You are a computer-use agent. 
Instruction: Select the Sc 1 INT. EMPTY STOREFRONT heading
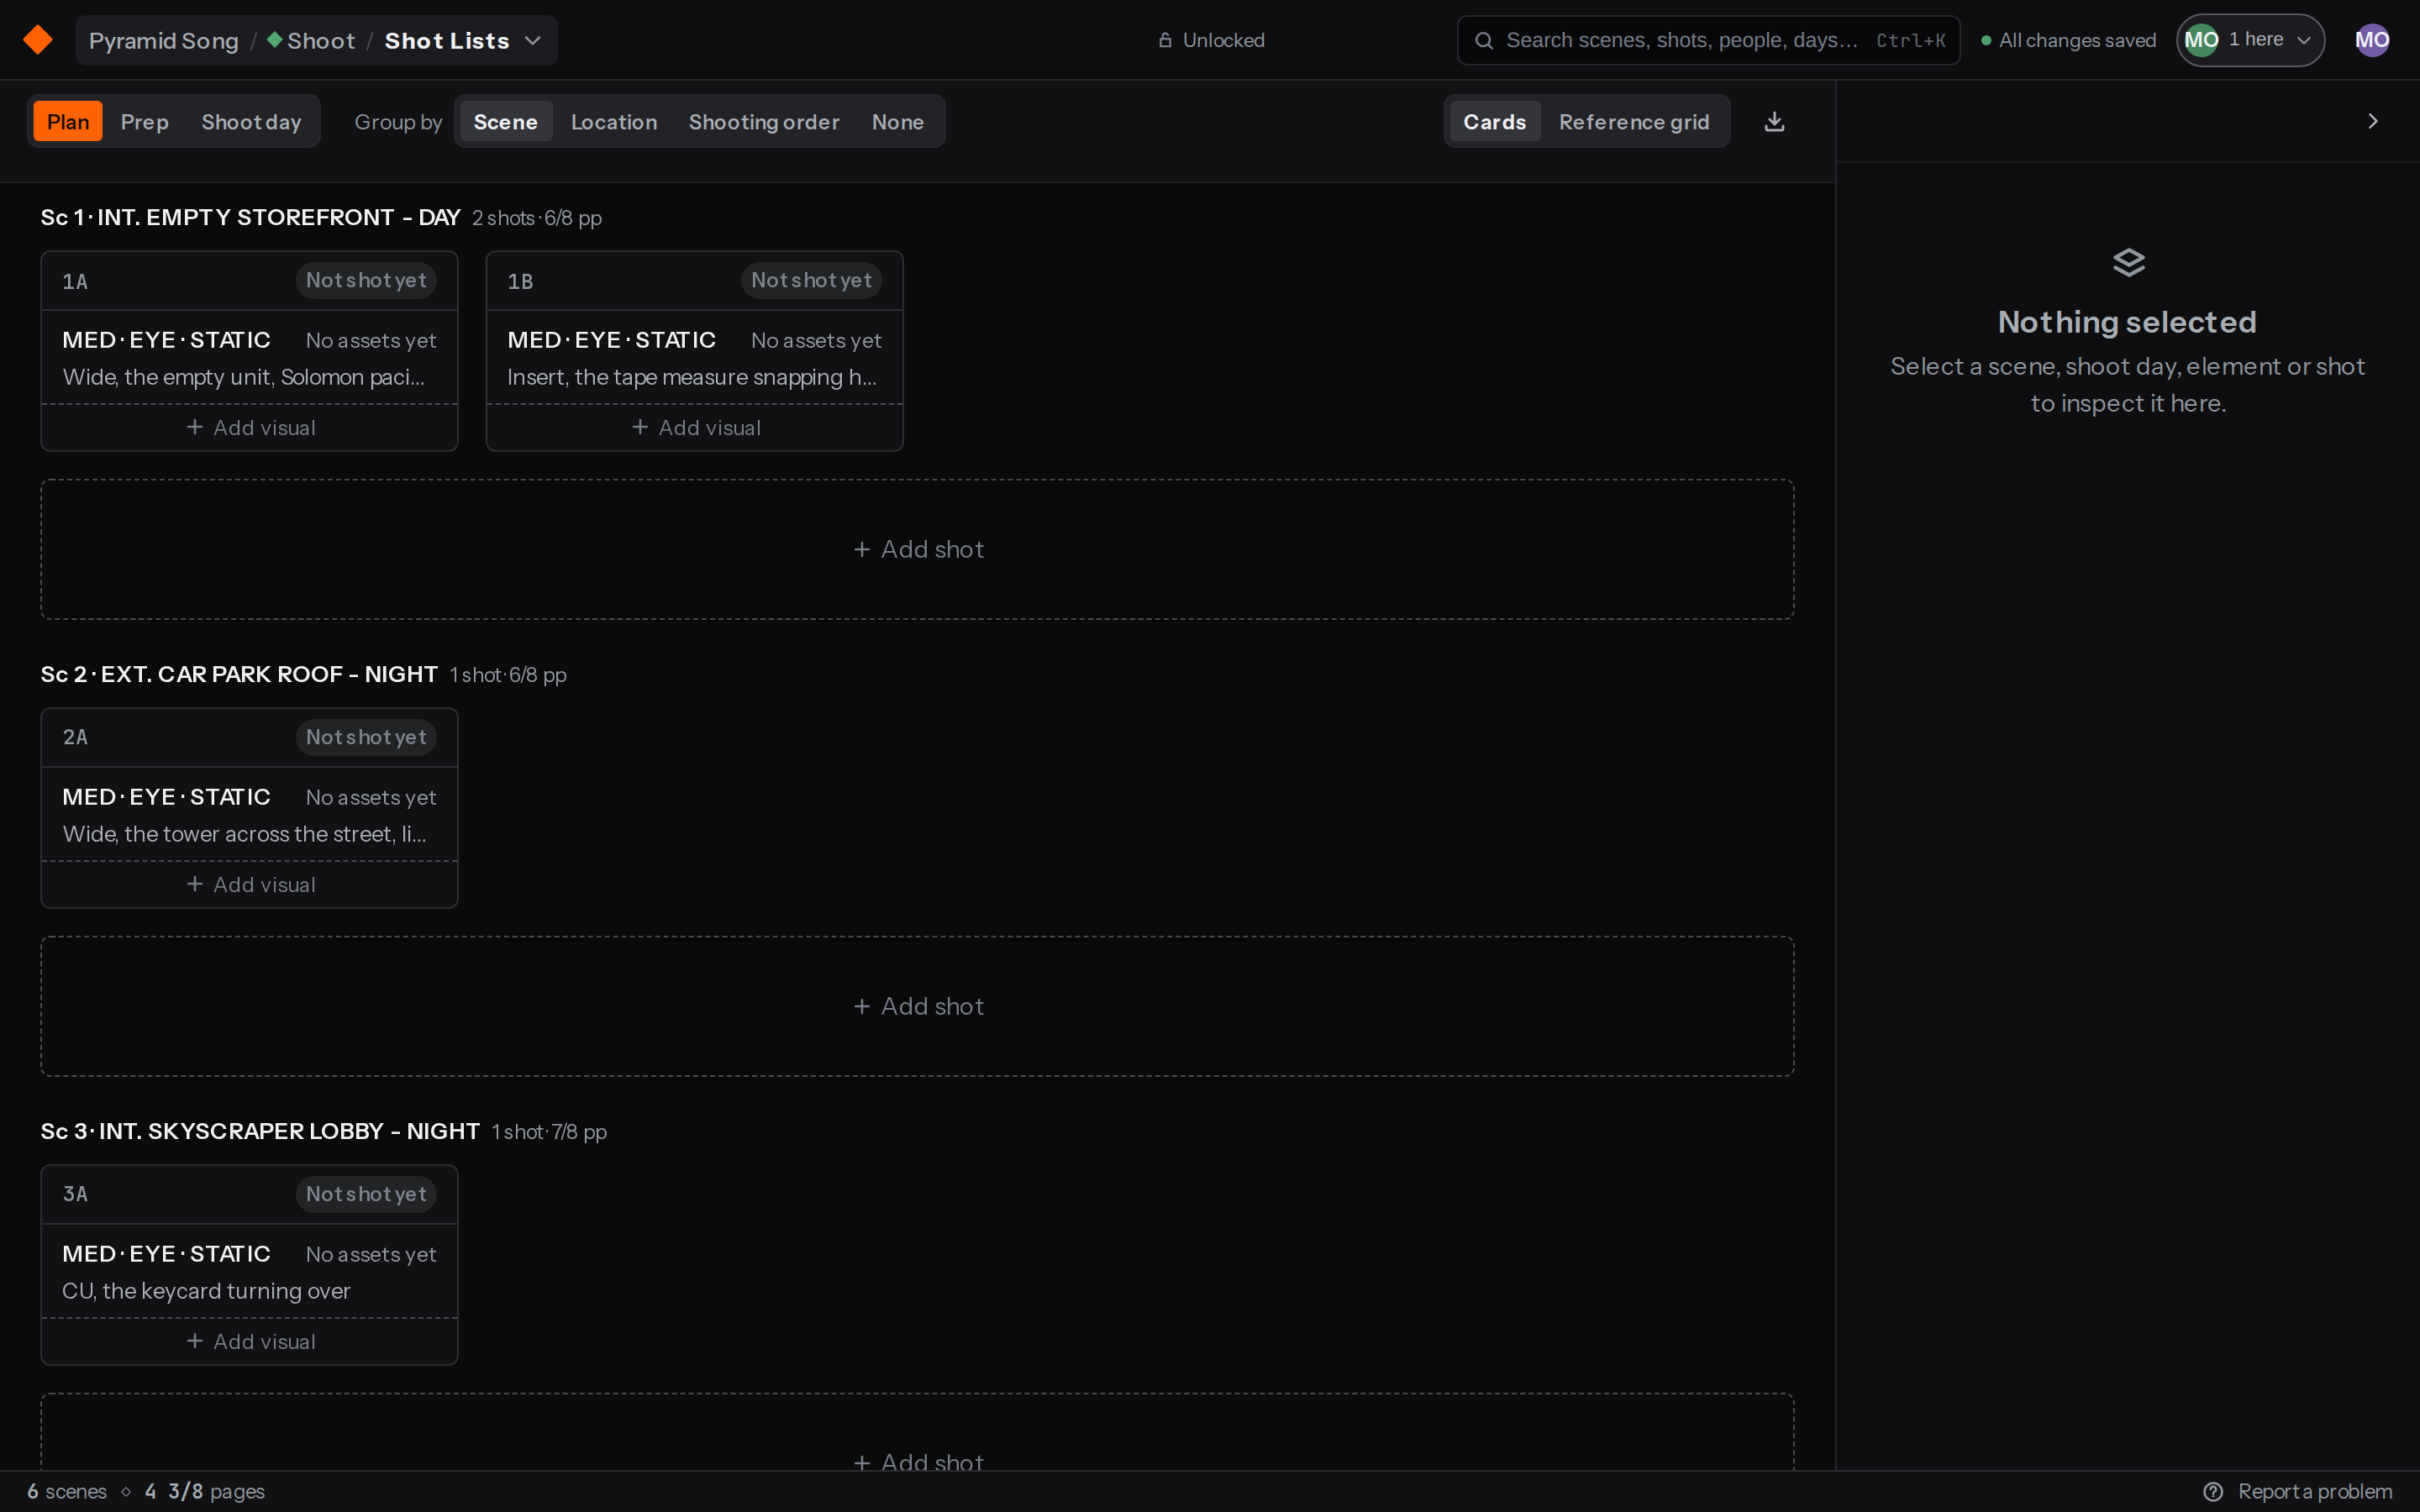pyautogui.click(x=250, y=217)
